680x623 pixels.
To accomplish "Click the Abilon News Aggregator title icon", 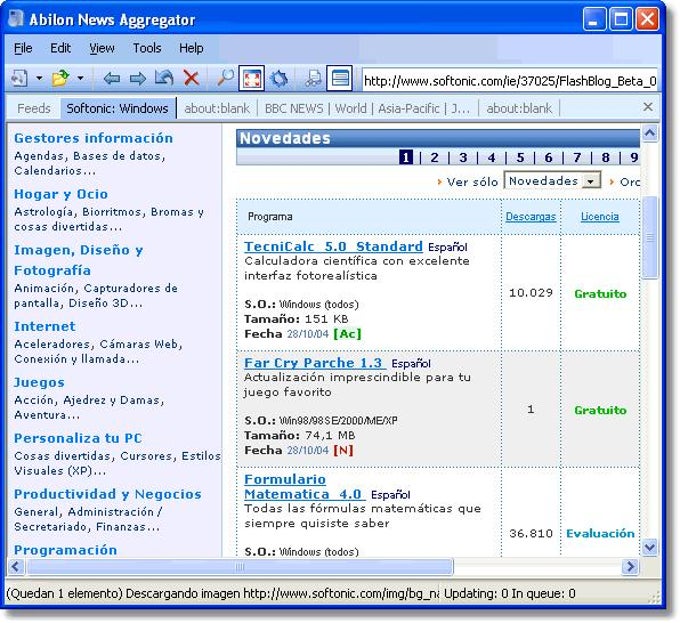I will (x=16, y=19).
